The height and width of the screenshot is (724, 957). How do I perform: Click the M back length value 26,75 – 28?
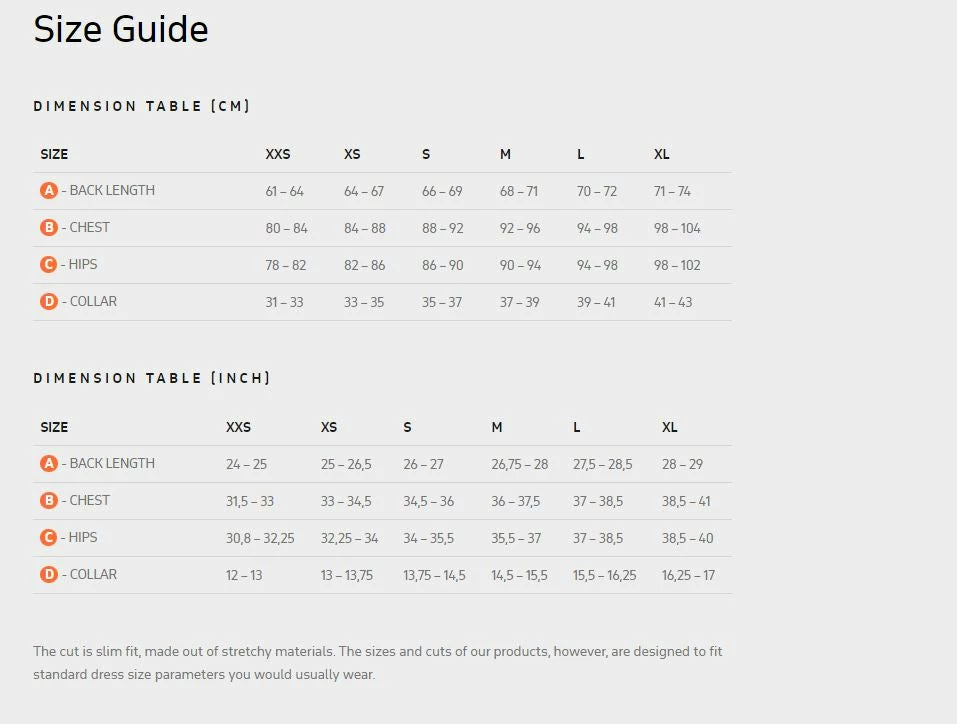click(x=519, y=464)
